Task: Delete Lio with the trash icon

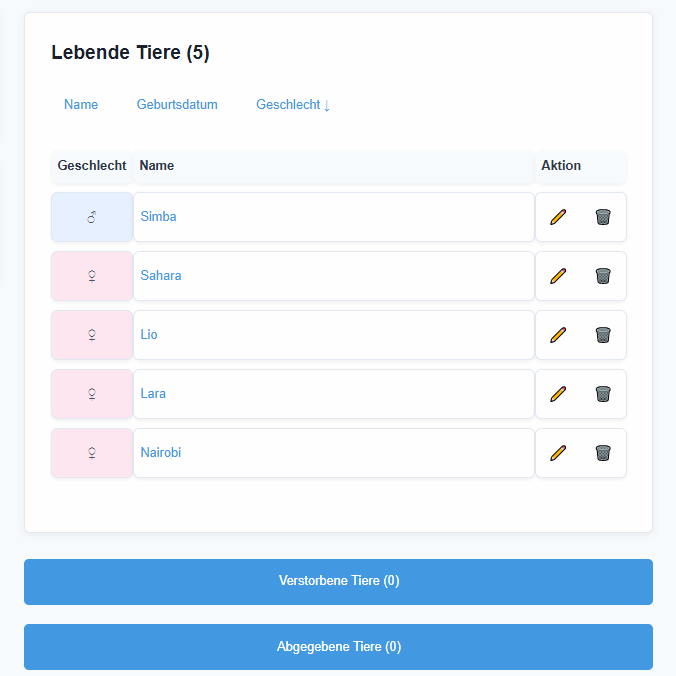Action: click(x=603, y=335)
